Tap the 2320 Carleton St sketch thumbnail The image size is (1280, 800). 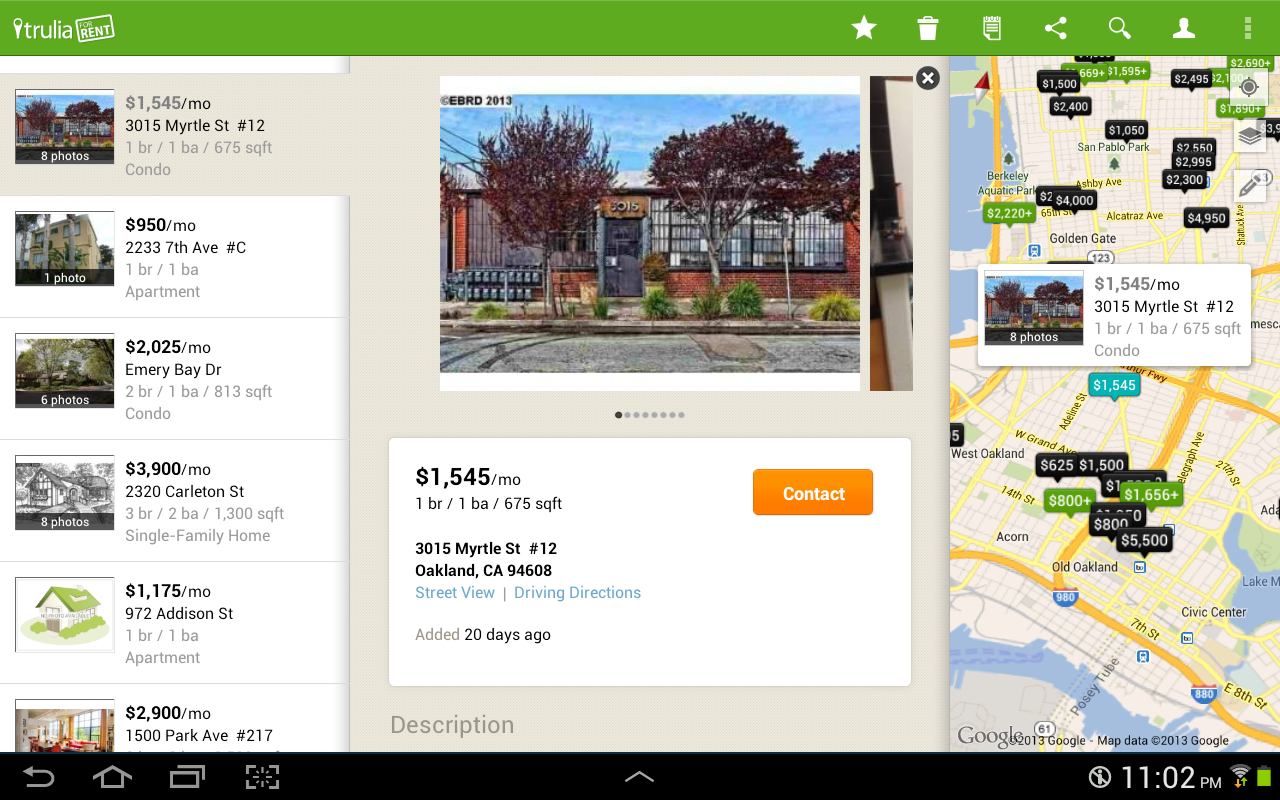coord(65,493)
